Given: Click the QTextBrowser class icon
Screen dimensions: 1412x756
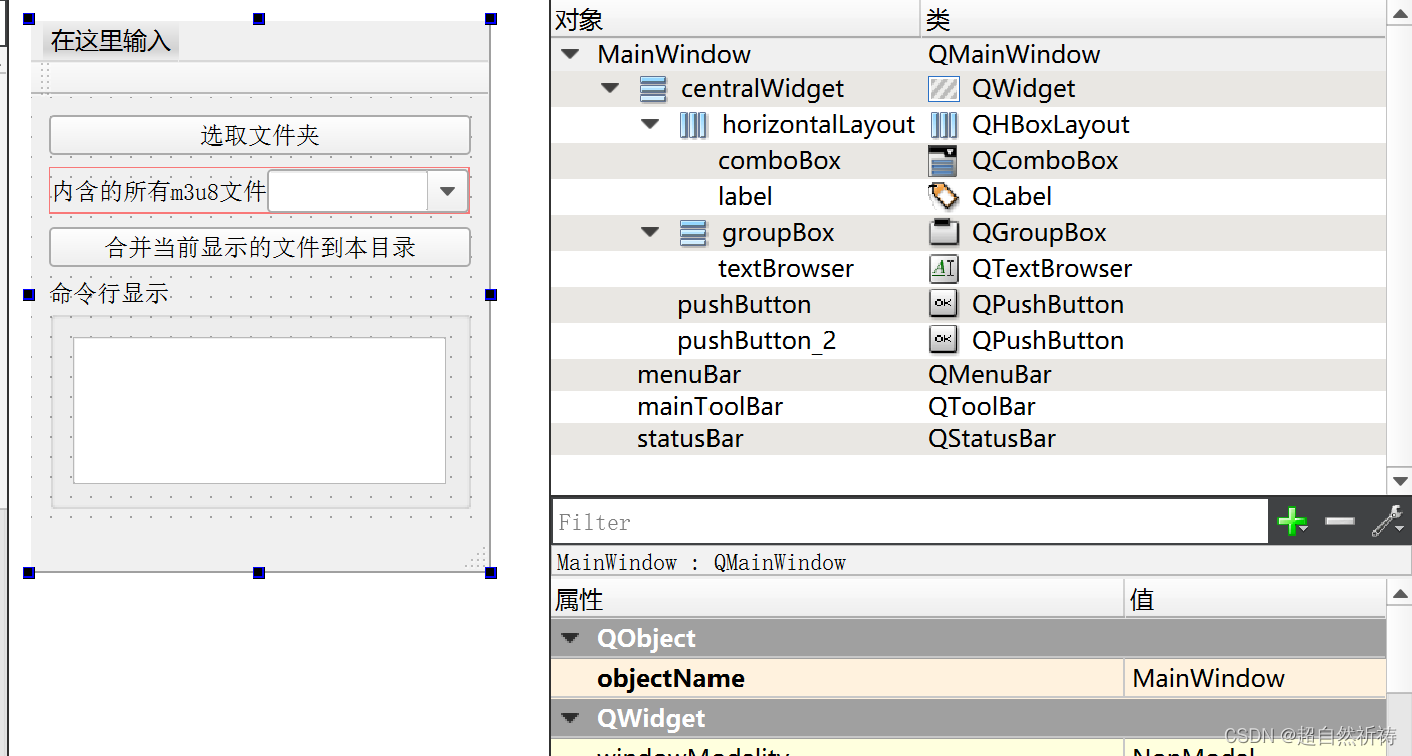Looking at the screenshot, I should tap(943, 269).
